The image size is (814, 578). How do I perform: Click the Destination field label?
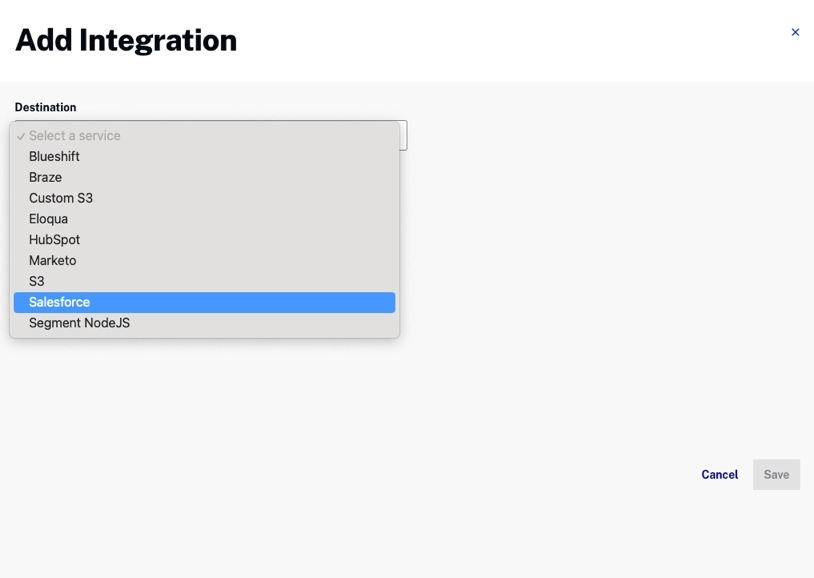(x=45, y=107)
